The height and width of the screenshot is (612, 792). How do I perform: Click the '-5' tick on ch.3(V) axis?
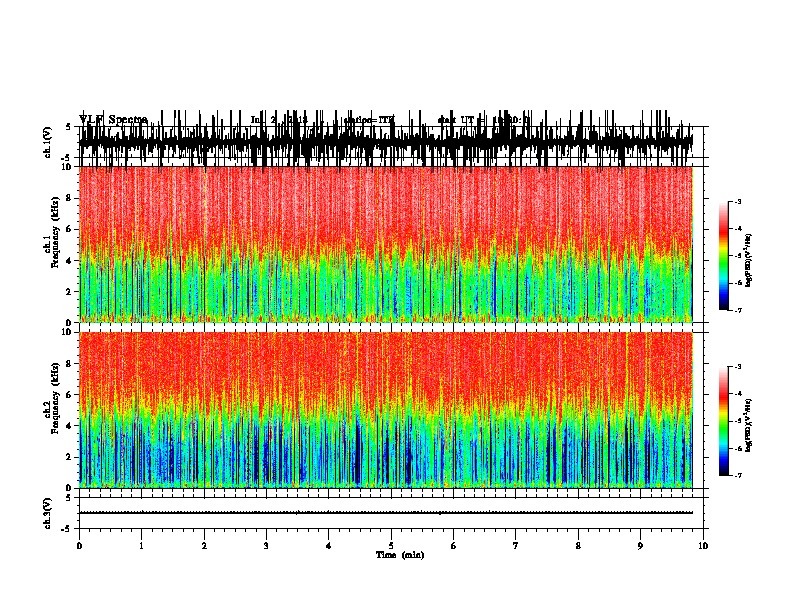point(66,529)
